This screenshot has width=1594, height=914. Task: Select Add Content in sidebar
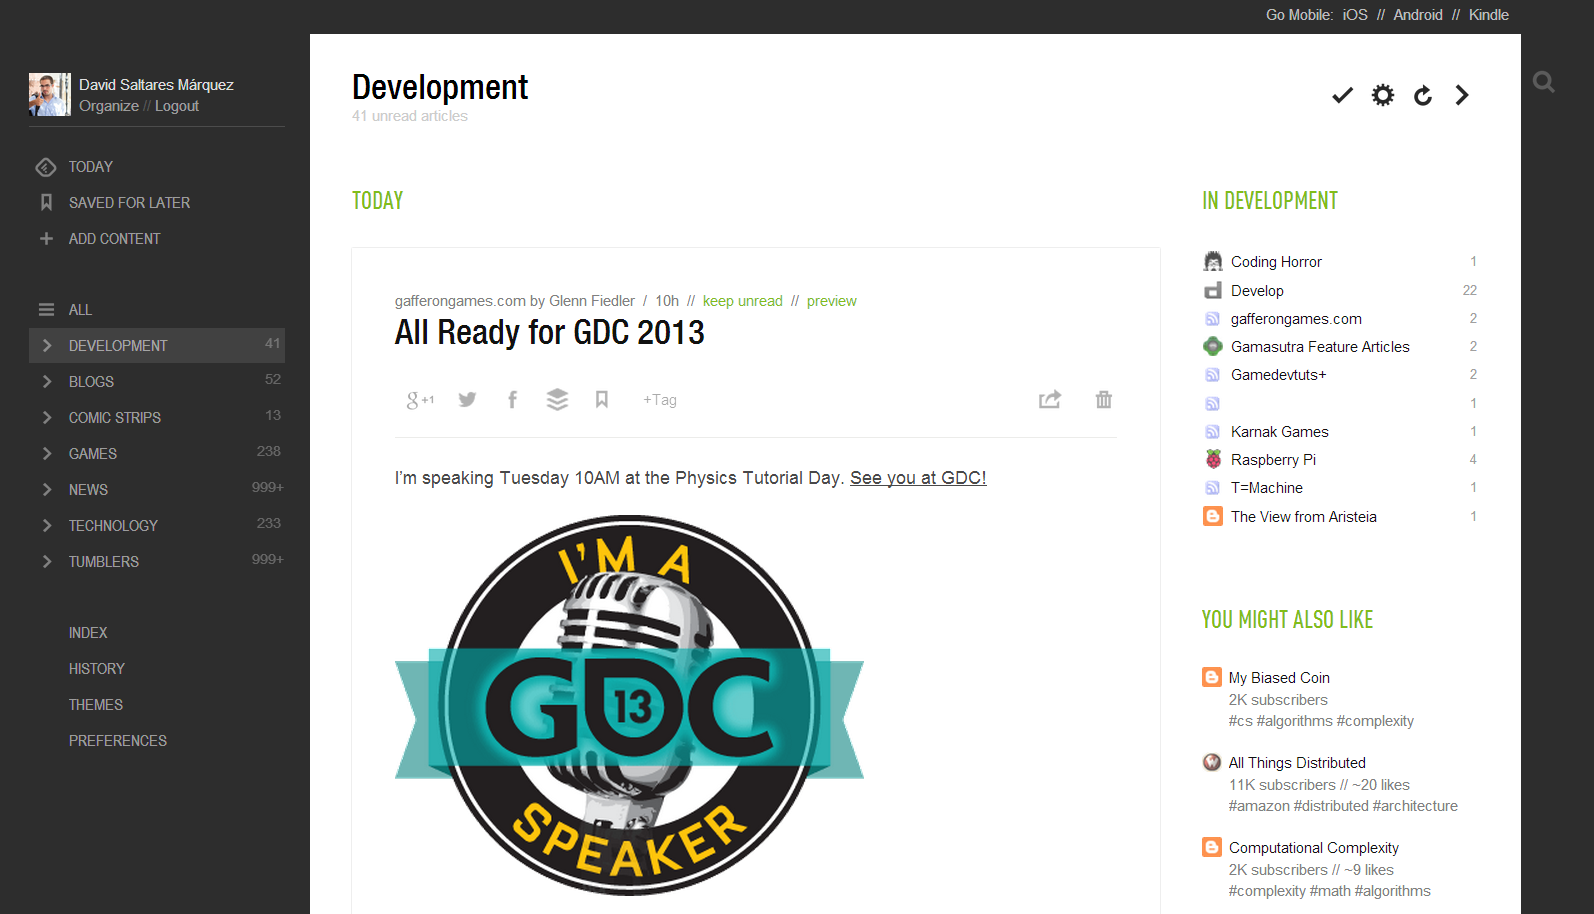tap(115, 239)
